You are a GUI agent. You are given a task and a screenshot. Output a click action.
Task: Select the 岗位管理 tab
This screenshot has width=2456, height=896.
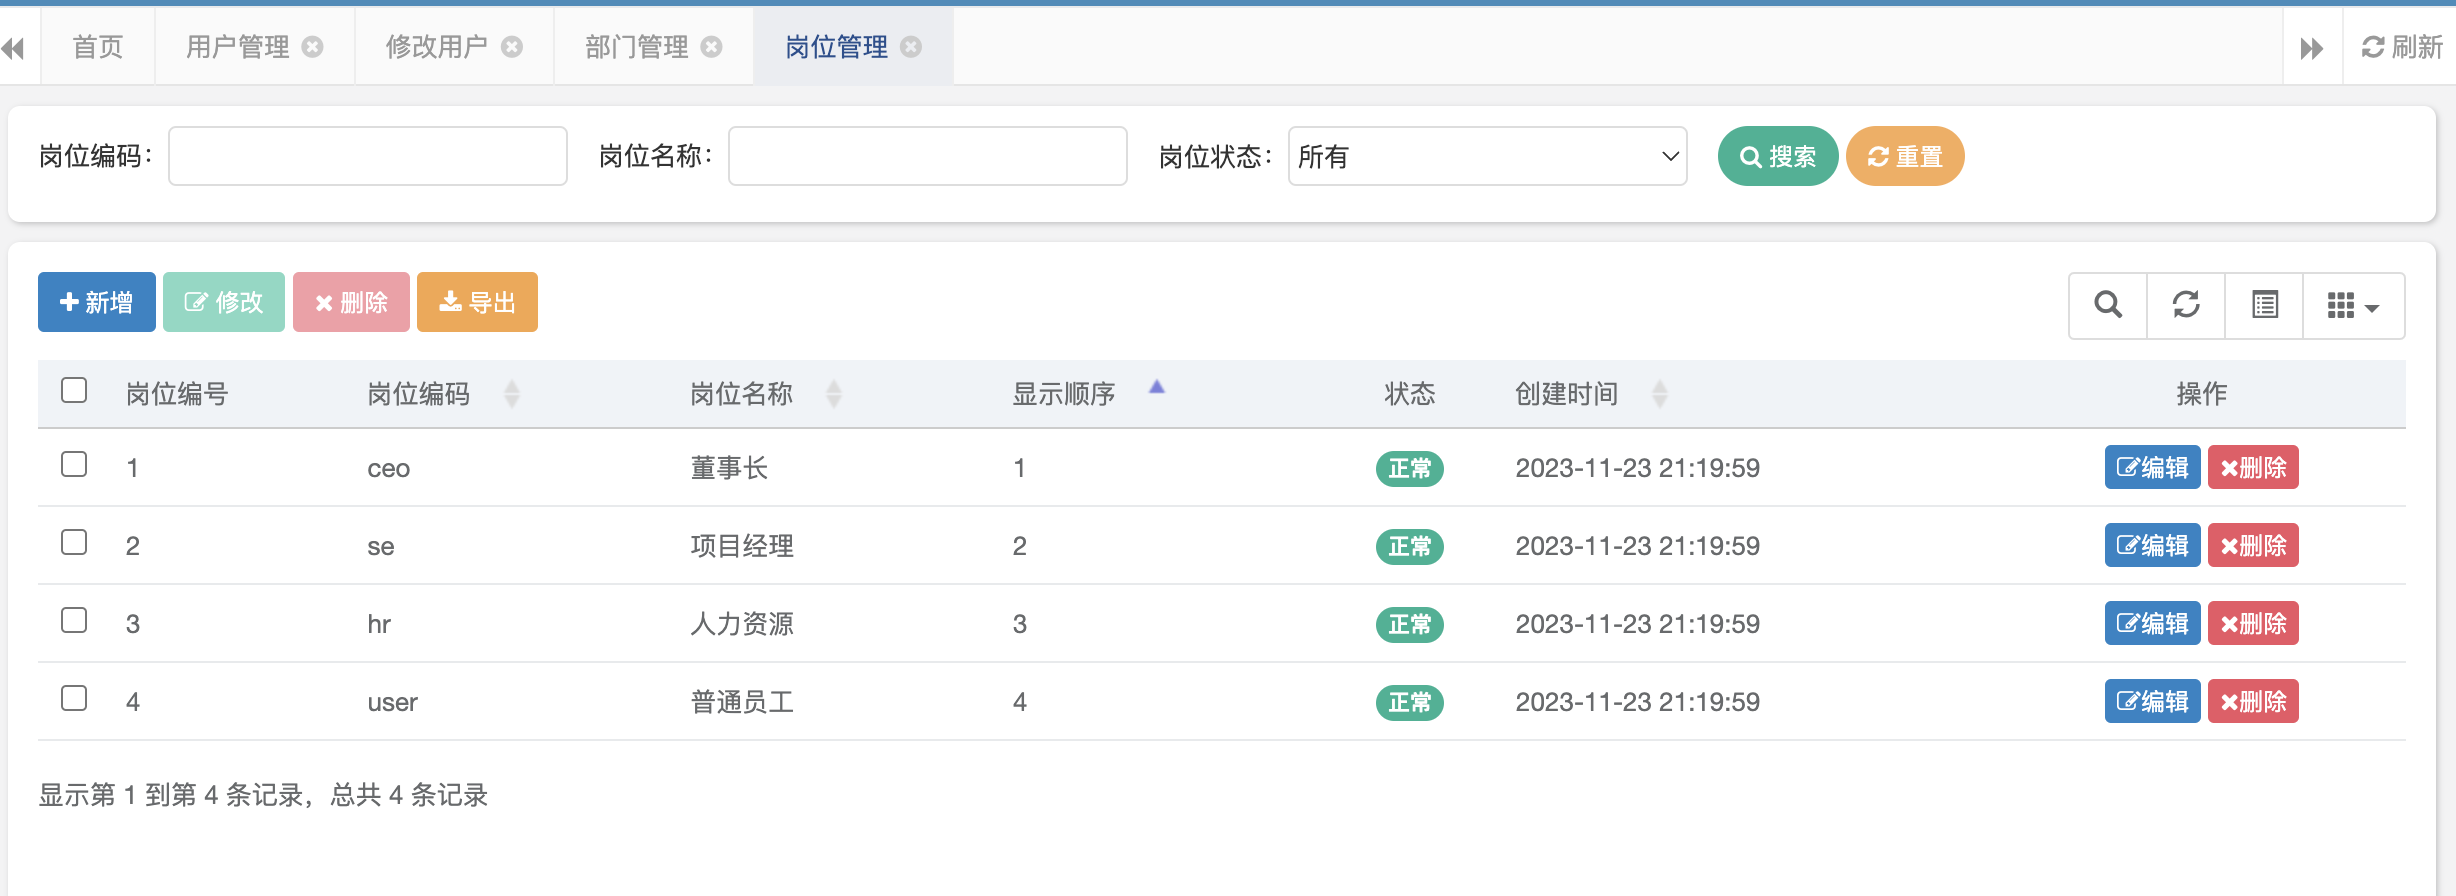tap(837, 47)
